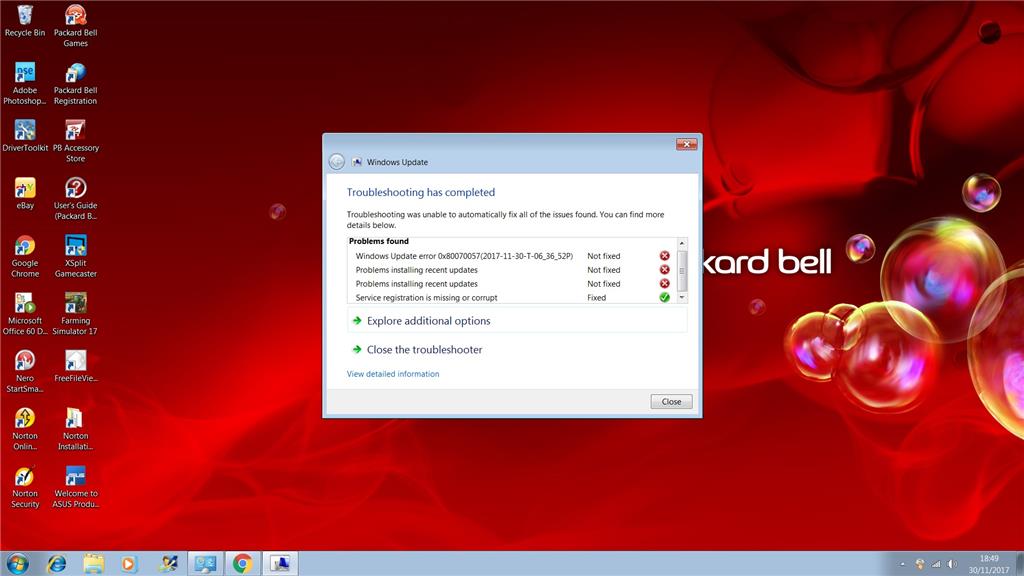Launch DriverToolkit from the desktop
Image resolution: width=1024 pixels, height=576 pixels.
point(25,136)
